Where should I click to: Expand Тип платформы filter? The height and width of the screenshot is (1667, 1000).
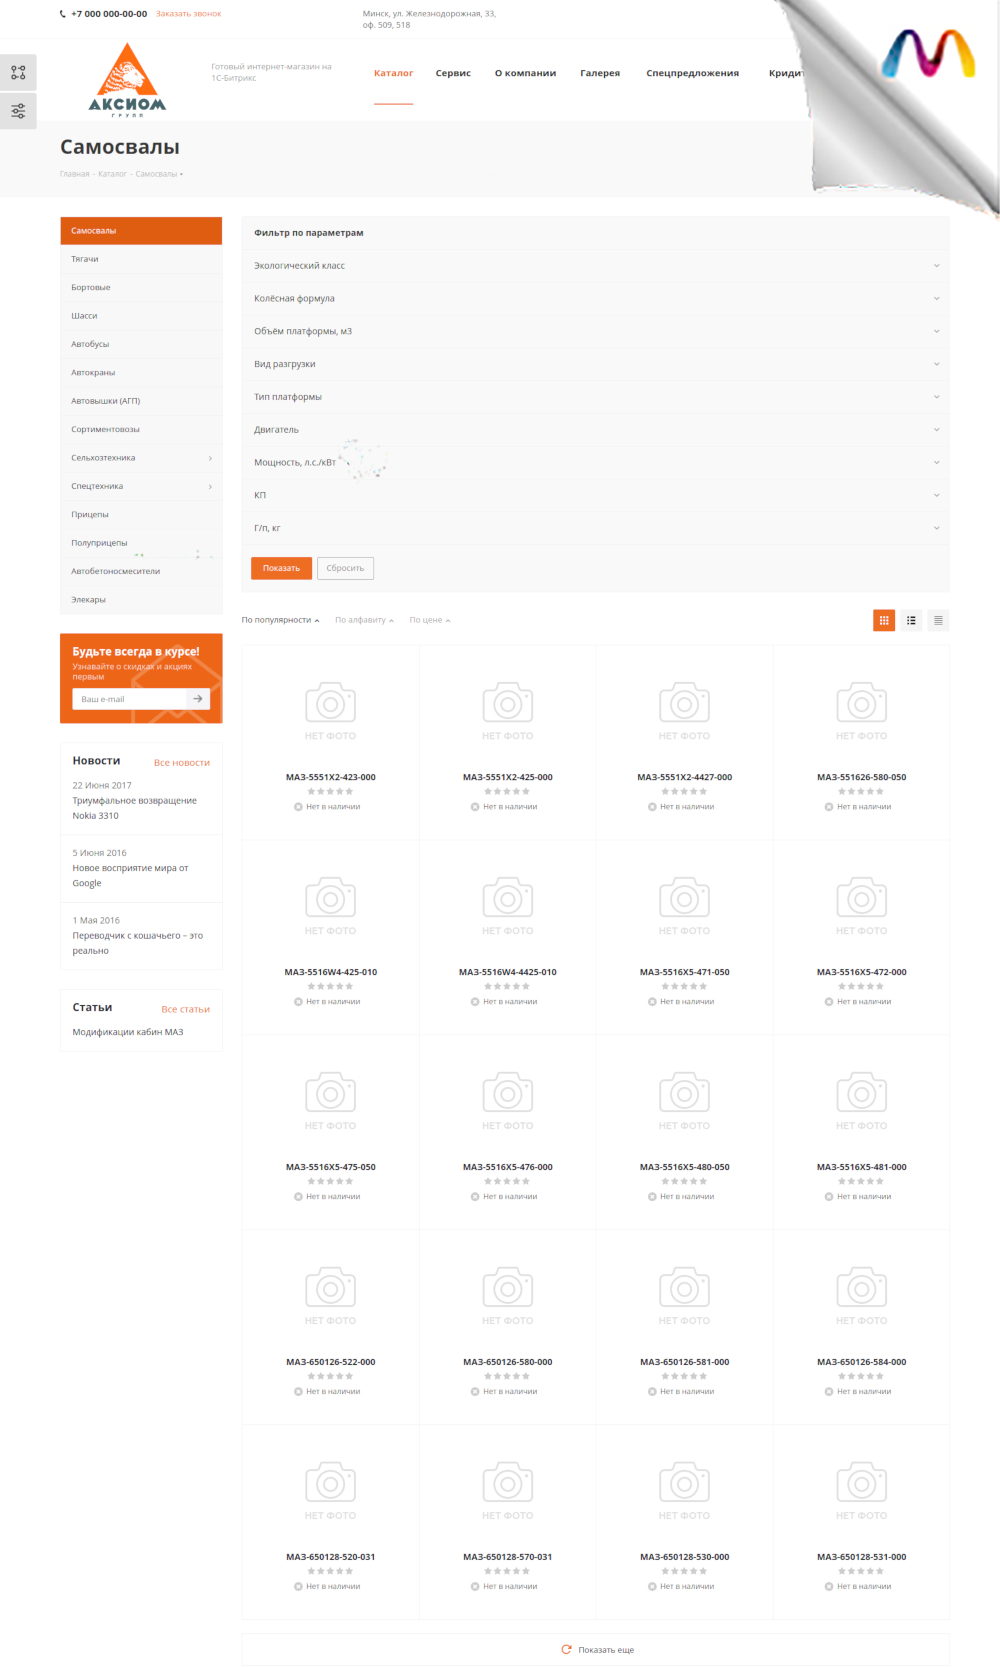(x=595, y=397)
